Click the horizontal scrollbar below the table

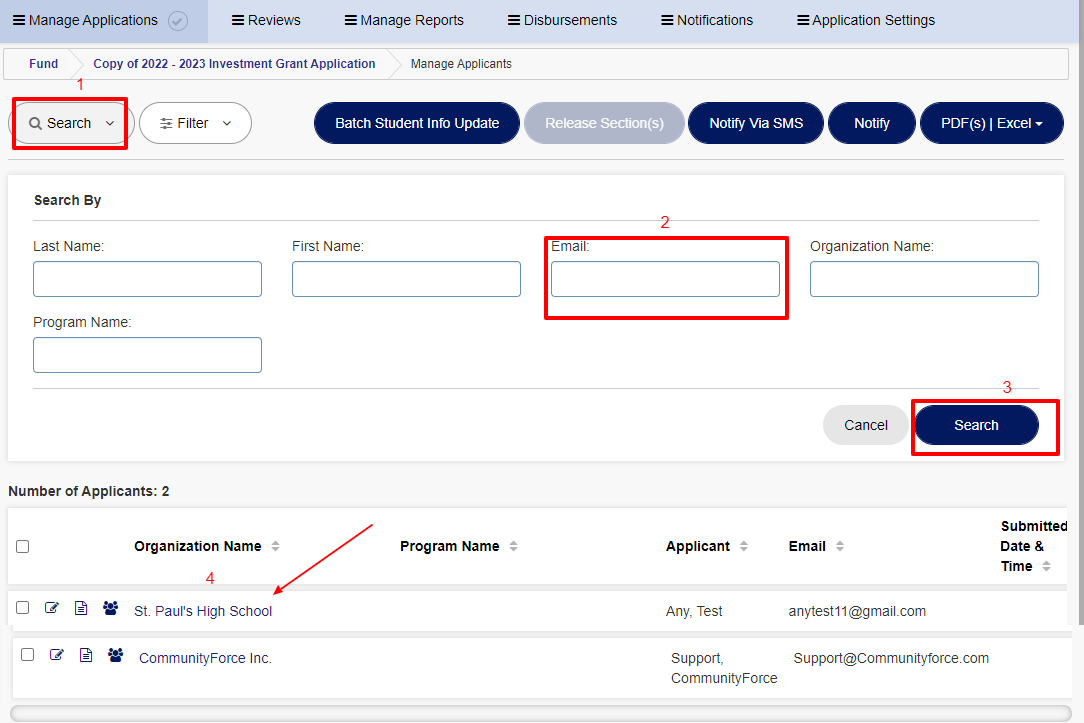541,713
